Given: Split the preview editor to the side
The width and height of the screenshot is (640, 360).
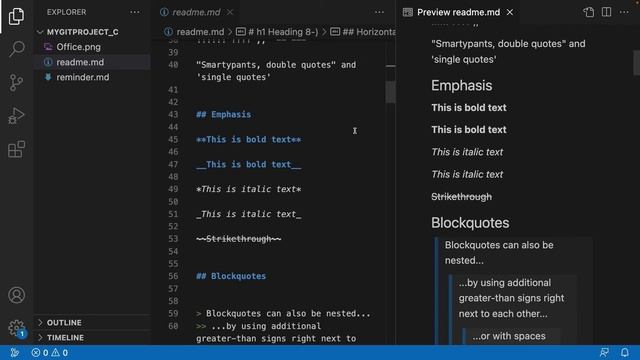Looking at the screenshot, I should pos(607,12).
